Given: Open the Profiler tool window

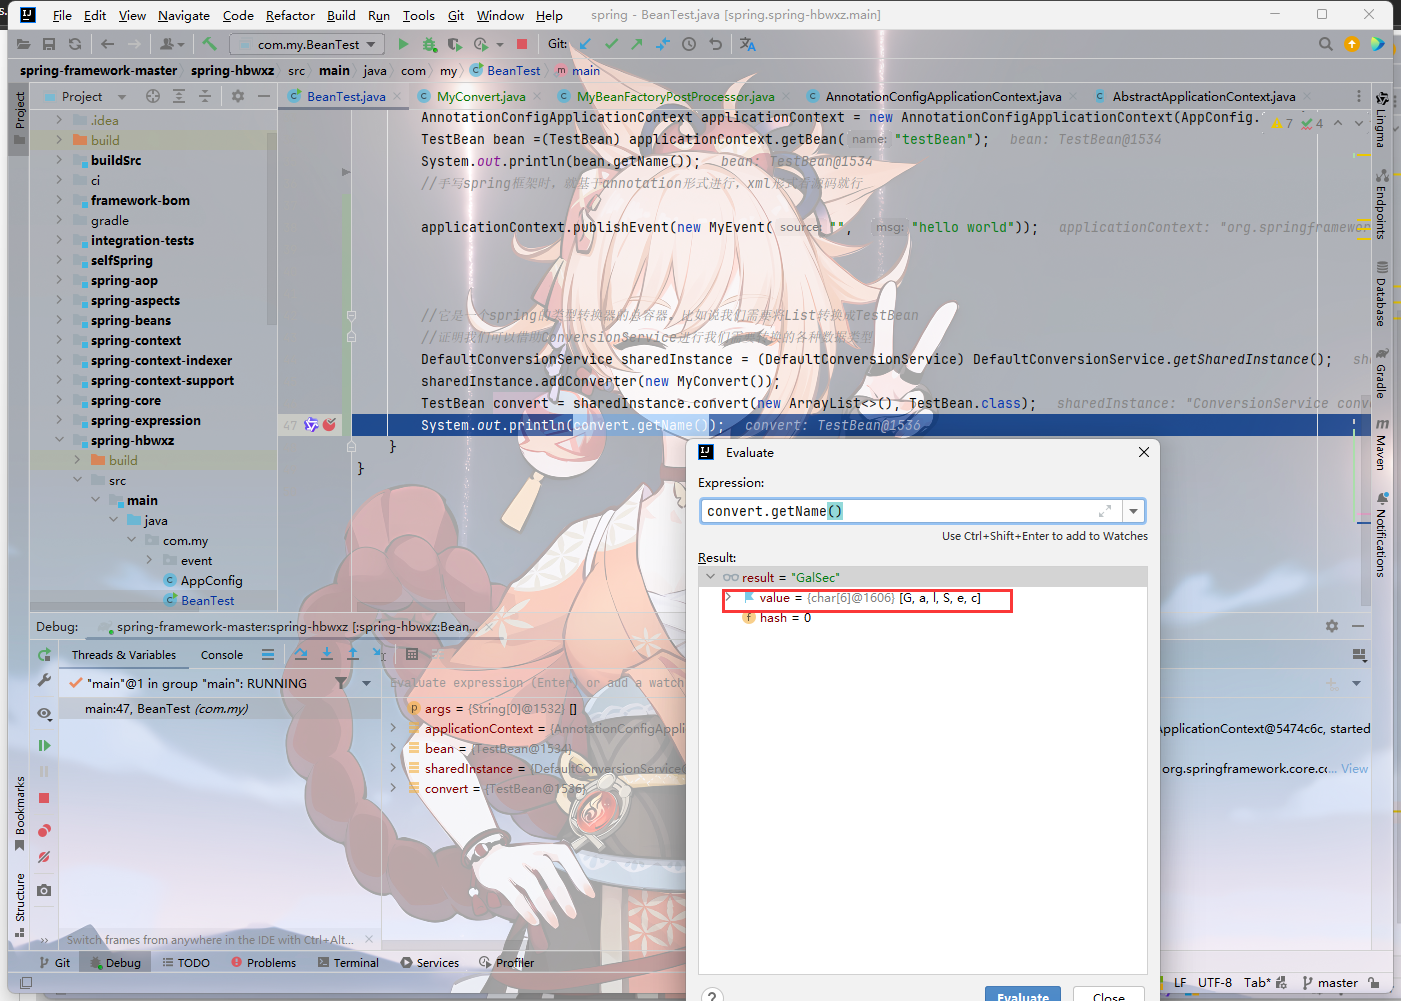Looking at the screenshot, I should 507,963.
